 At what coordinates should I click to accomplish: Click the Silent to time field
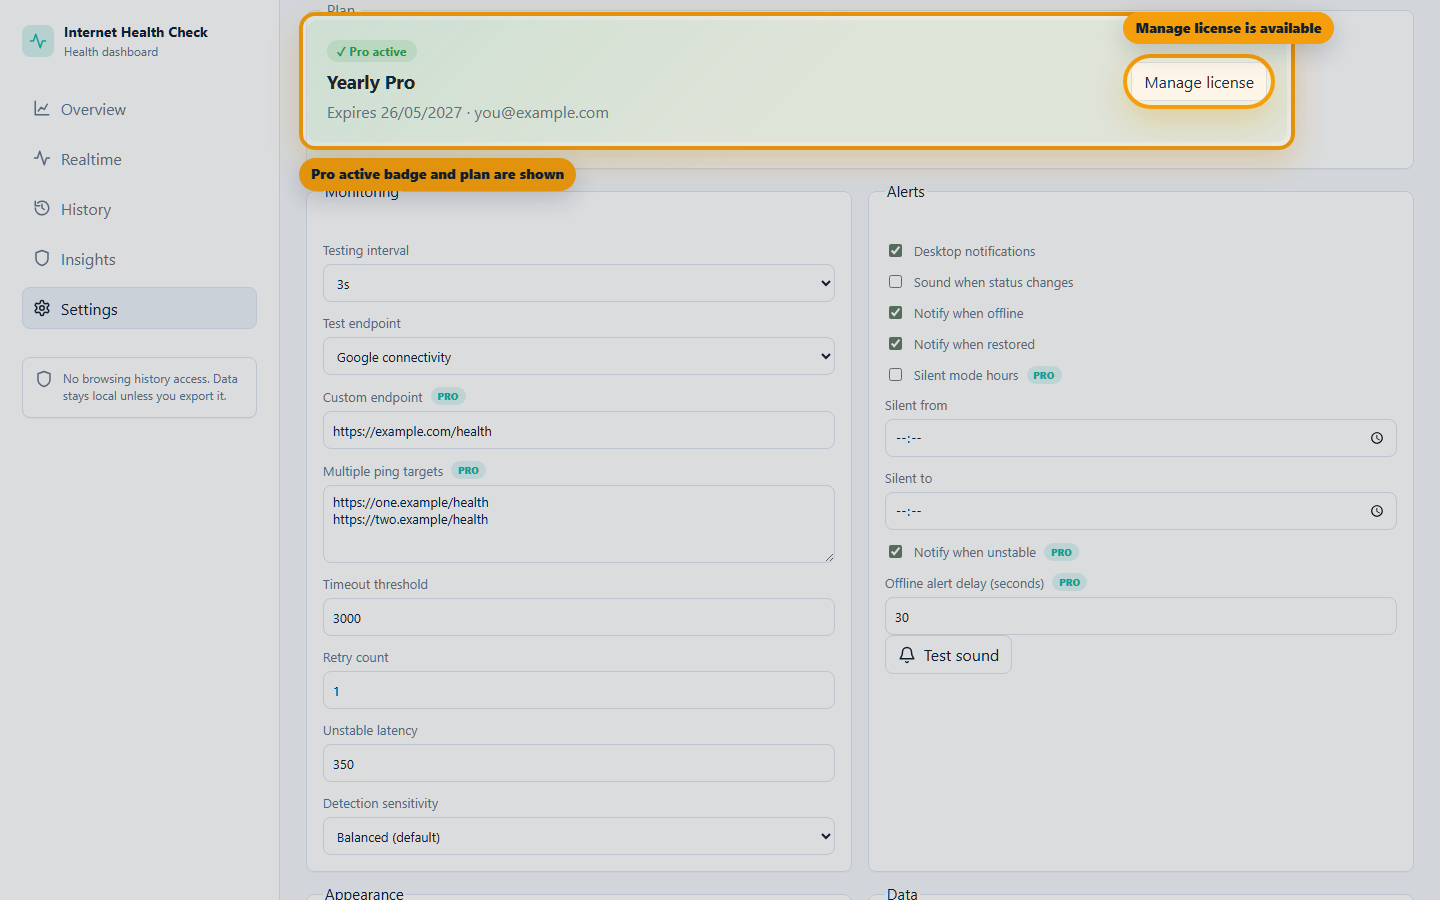coord(1141,511)
